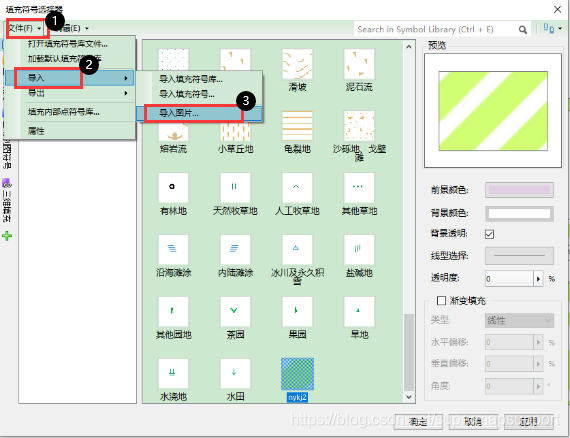This screenshot has height=438, width=570.
Task: Open the 透明度 slider arrow
Action: [538, 279]
